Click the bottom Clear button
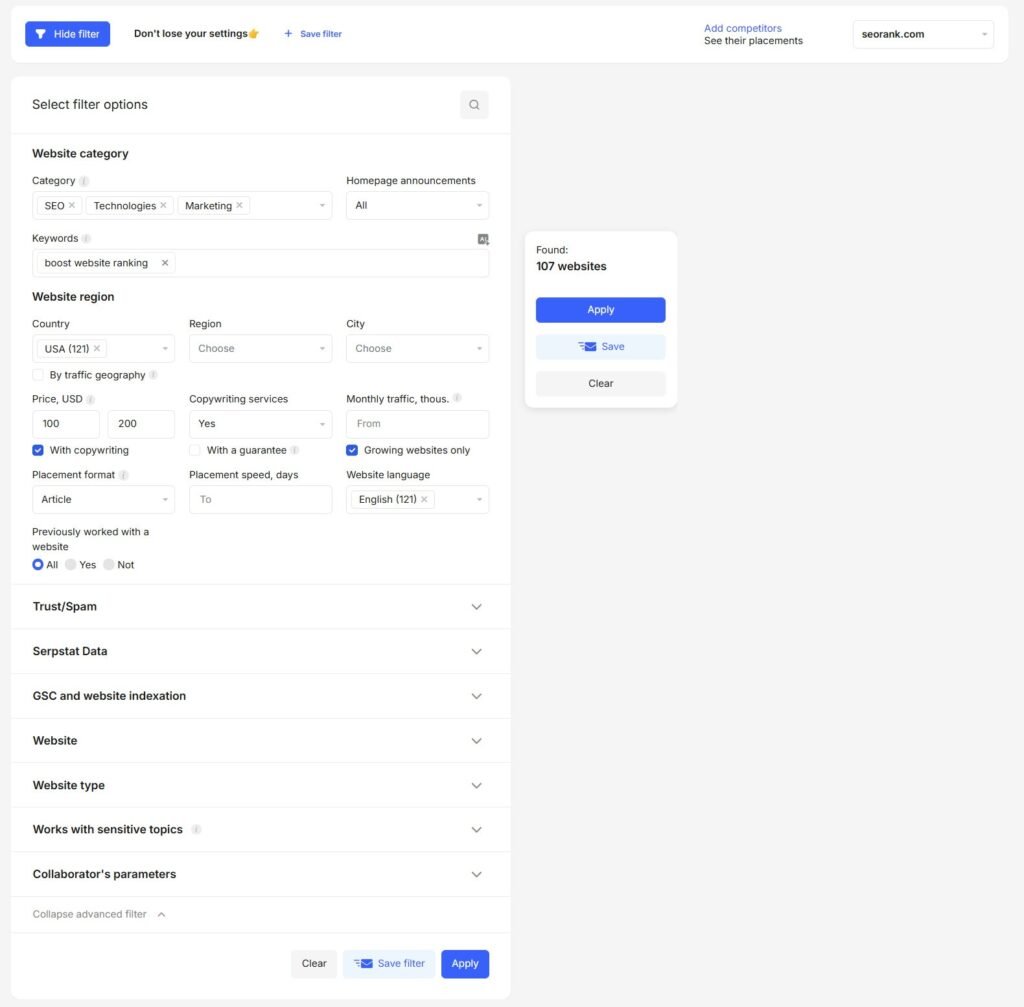The height and width of the screenshot is (1007, 1024). click(x=314, y=964)
